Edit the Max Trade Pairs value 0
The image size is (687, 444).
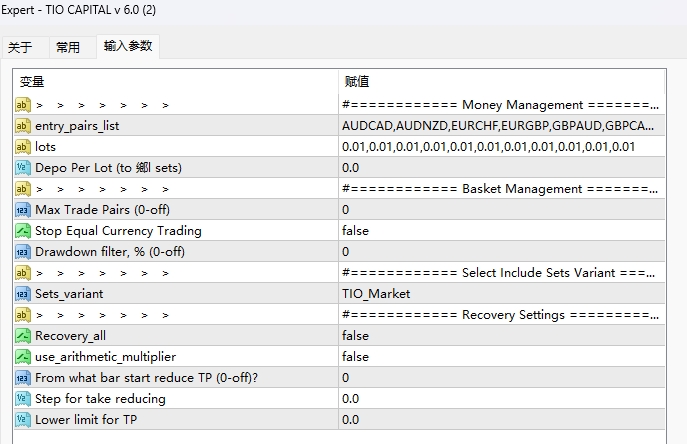502,210
